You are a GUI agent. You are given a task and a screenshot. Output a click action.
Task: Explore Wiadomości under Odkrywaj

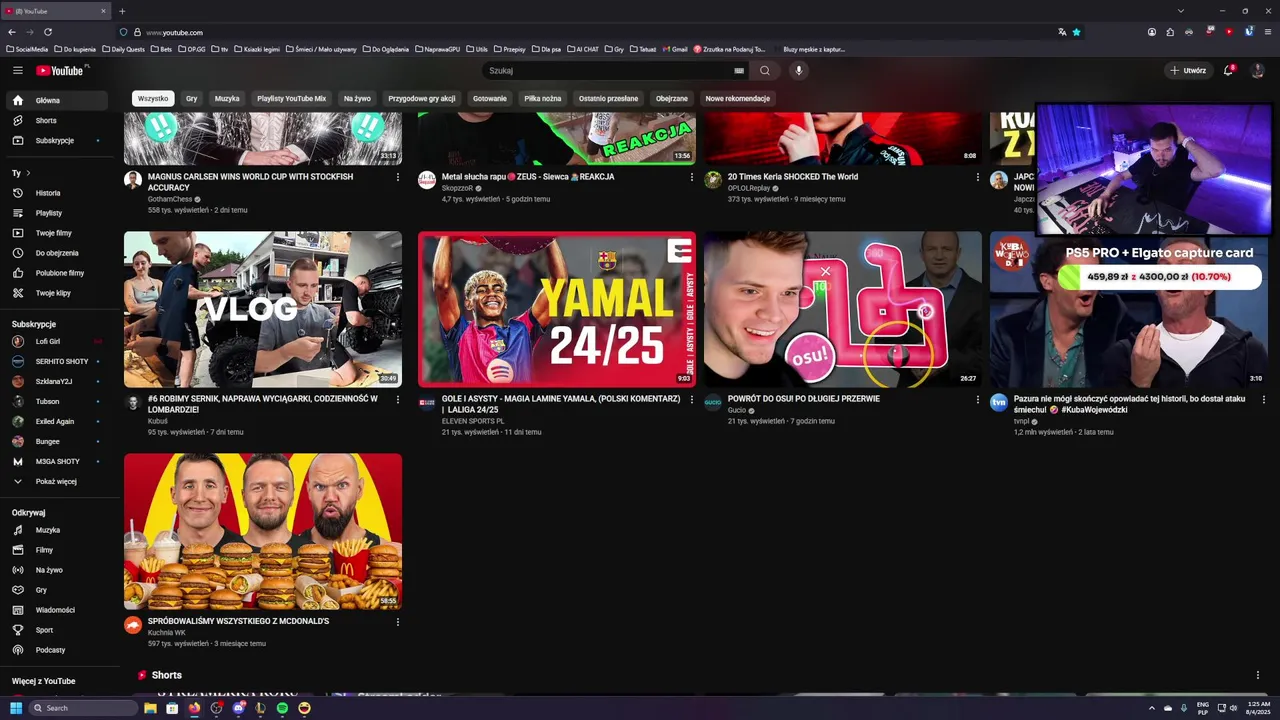point(56,610)
